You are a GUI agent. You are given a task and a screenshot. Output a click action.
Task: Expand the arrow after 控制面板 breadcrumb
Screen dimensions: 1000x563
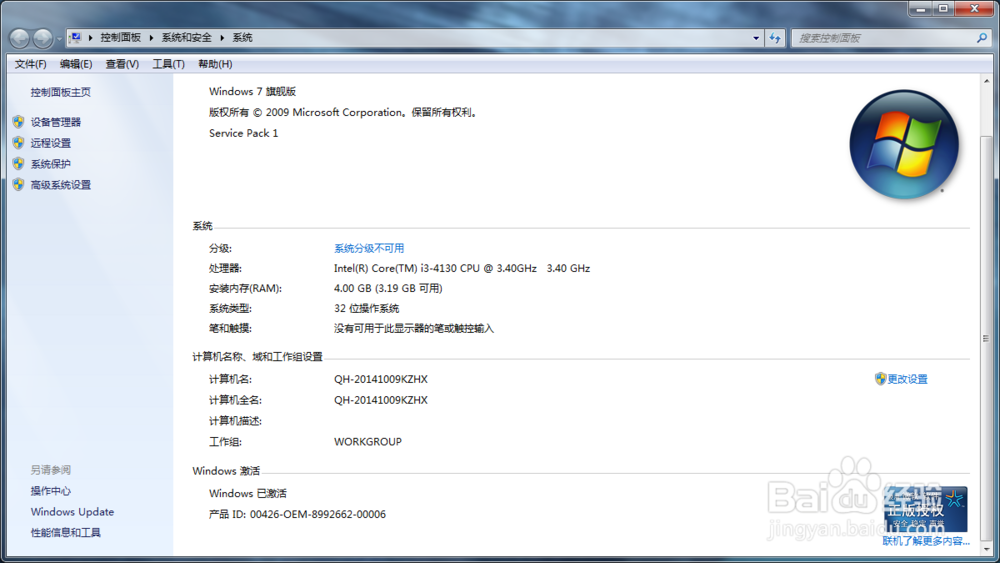151,38
